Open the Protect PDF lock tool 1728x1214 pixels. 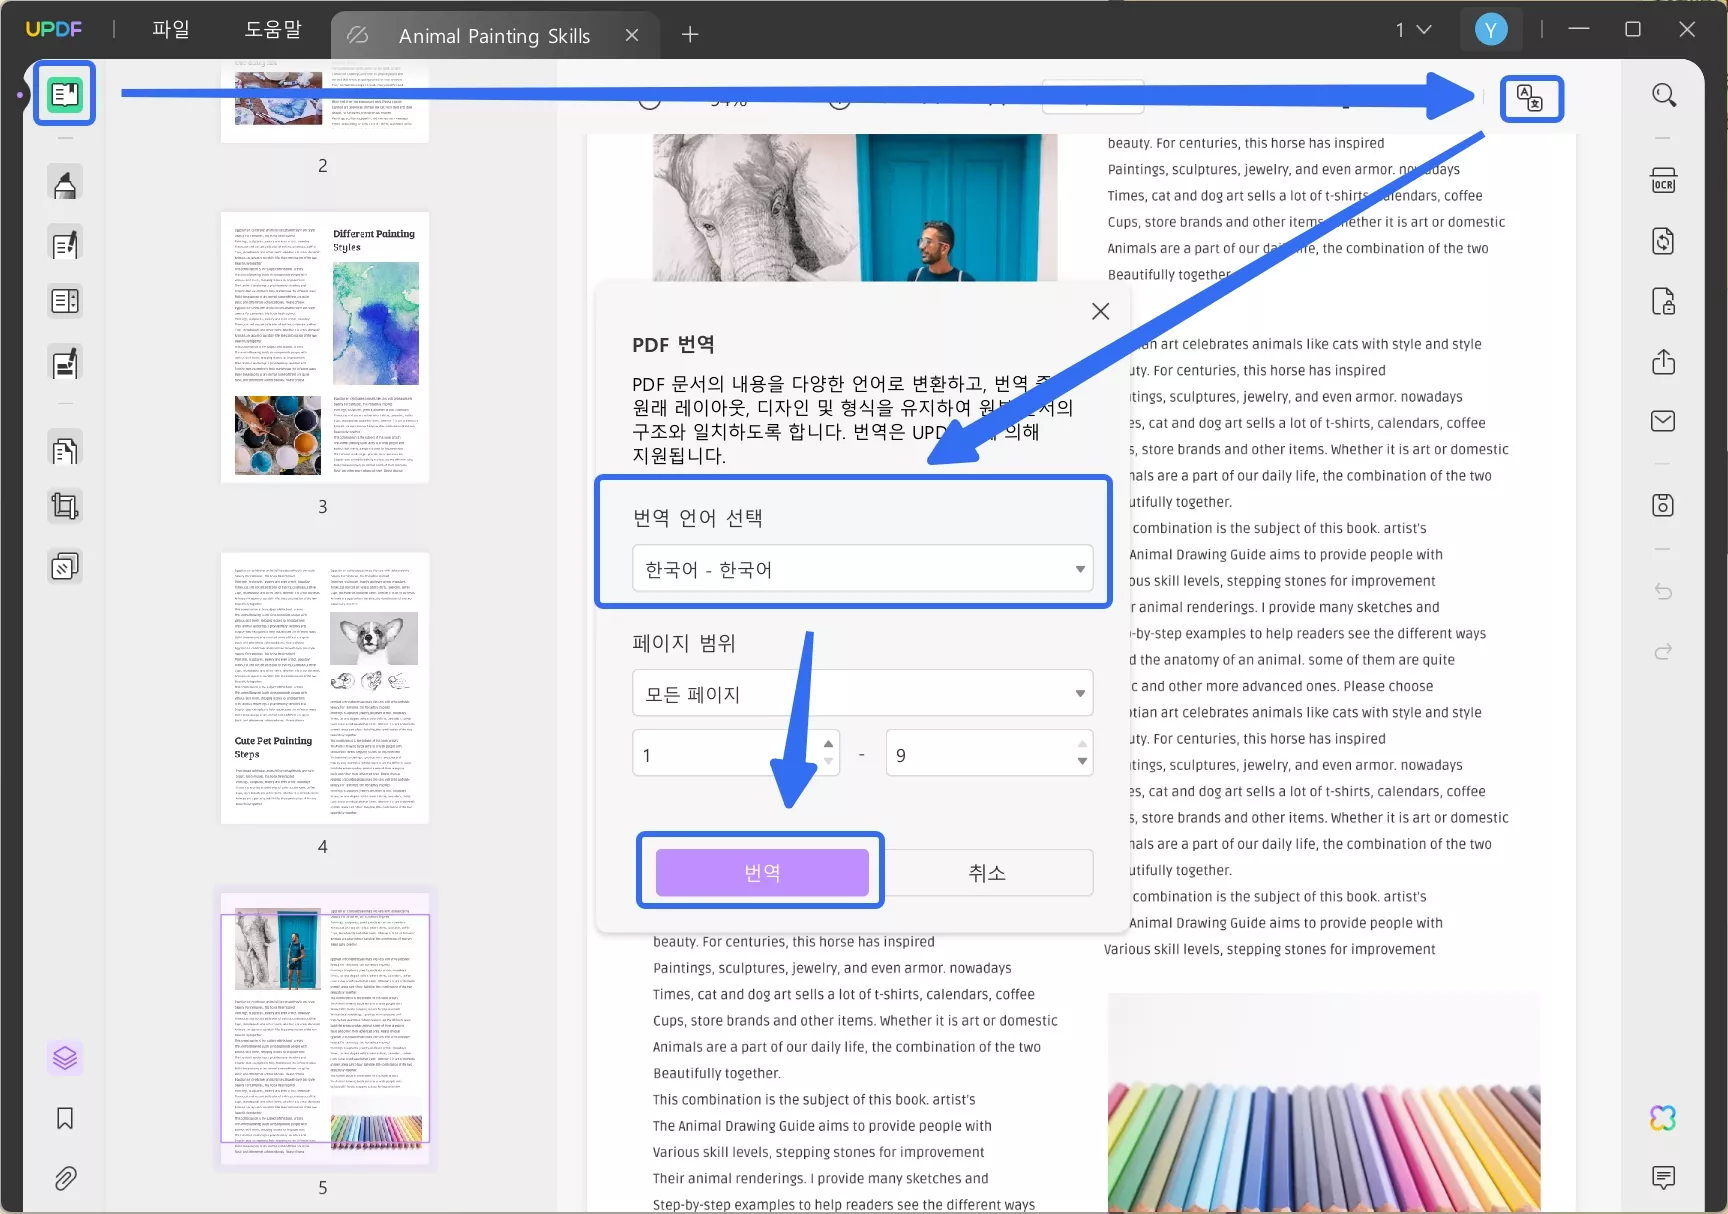click(1664, 301)
